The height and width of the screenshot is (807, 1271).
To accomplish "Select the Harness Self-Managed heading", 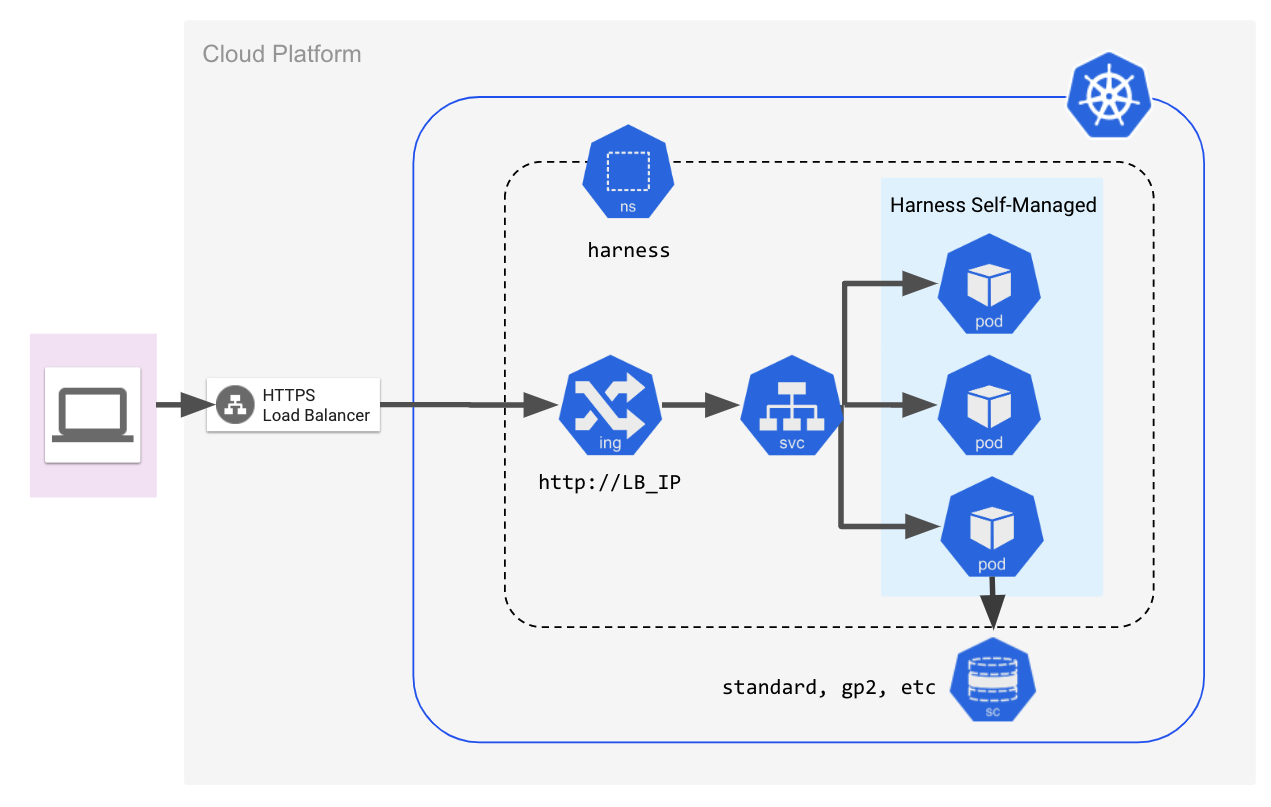I will click(x=993, y=205).
